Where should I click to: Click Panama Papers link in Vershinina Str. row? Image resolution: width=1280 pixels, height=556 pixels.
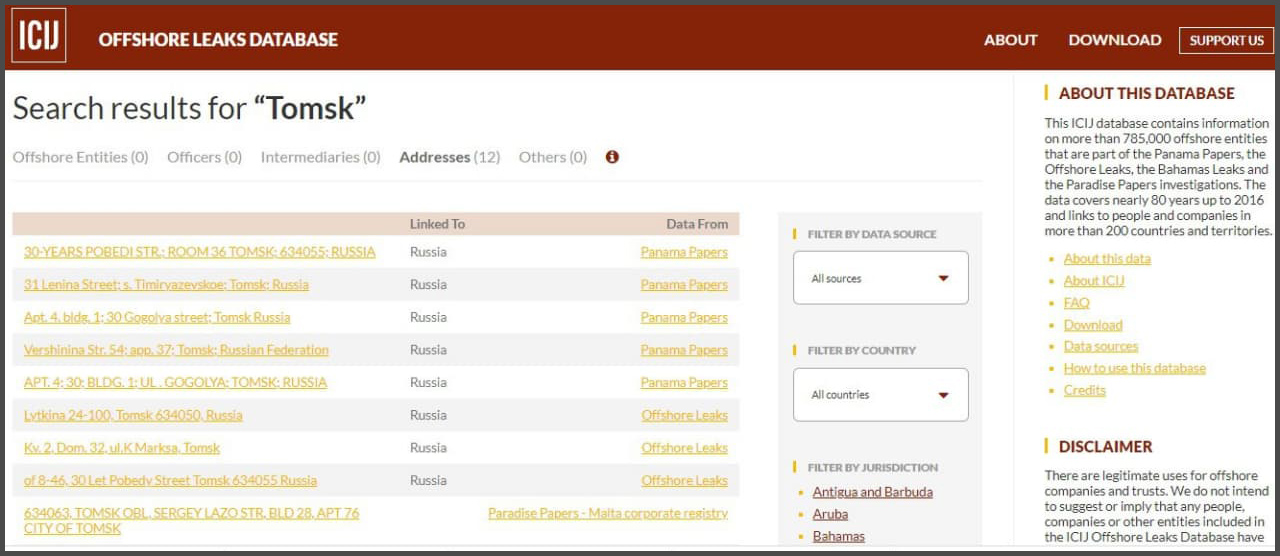(x=684, y=350)
